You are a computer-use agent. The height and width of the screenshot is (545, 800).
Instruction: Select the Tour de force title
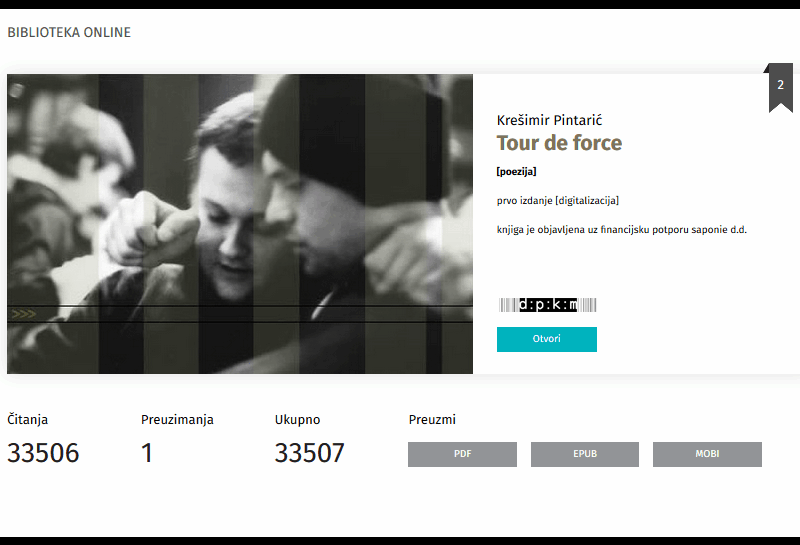point(559,143)
